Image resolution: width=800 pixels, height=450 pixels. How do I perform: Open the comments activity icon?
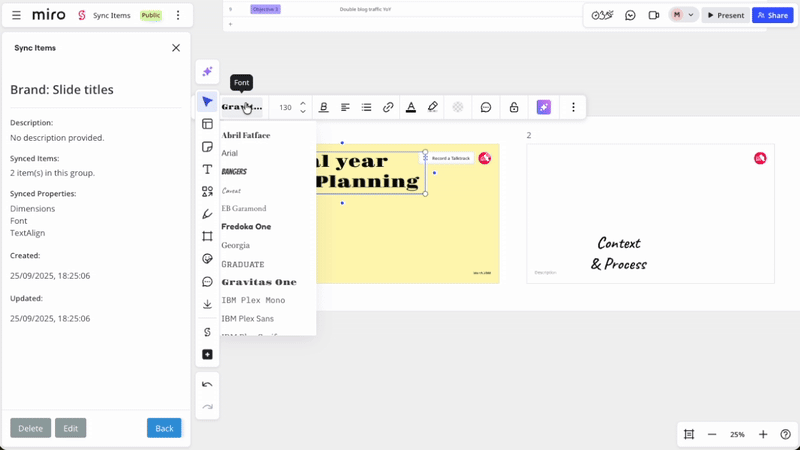[630, 15]
